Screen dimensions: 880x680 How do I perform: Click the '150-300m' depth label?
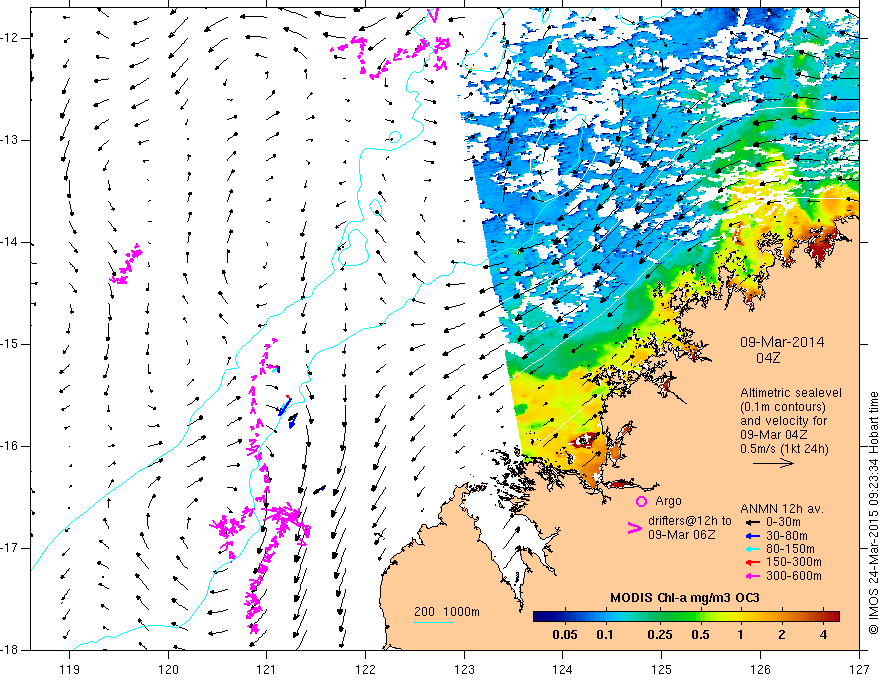coord(794,562)
